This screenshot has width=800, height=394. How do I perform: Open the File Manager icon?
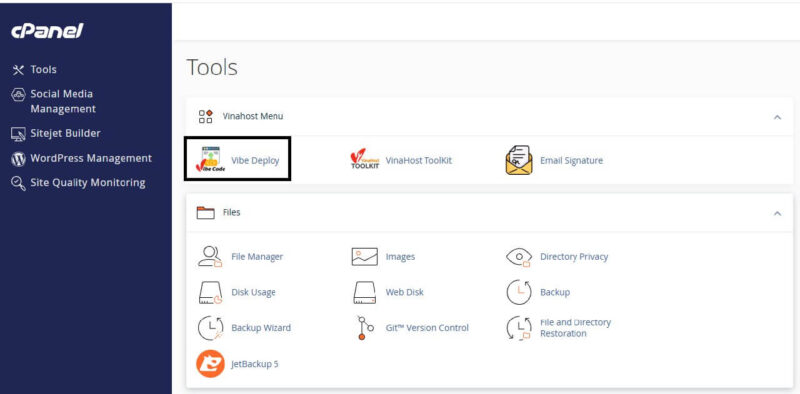tap(210, 257)
